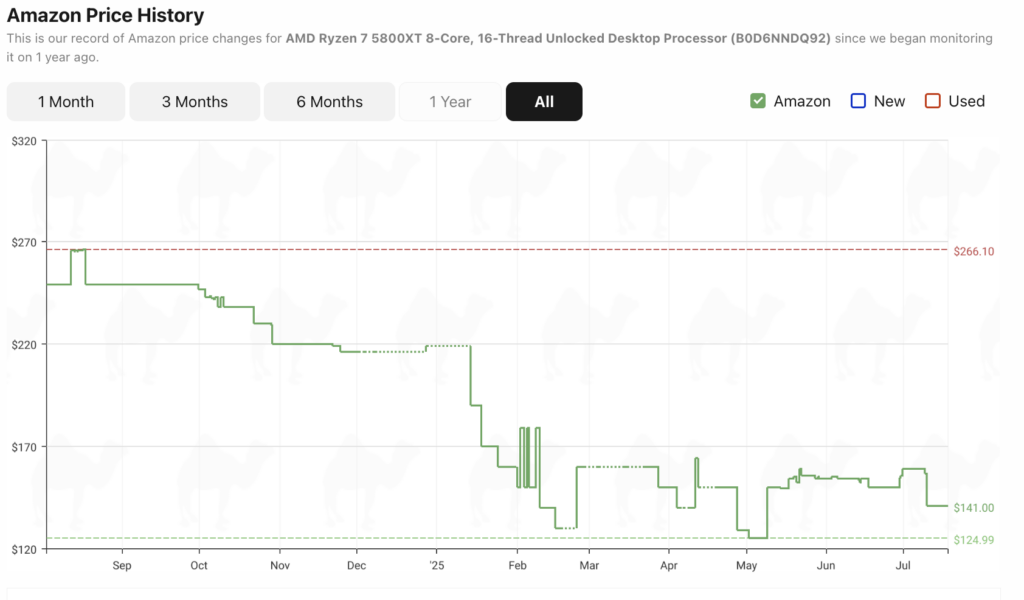
Task: Click the Dec x-axis label
Action: (x=357, y=565)
